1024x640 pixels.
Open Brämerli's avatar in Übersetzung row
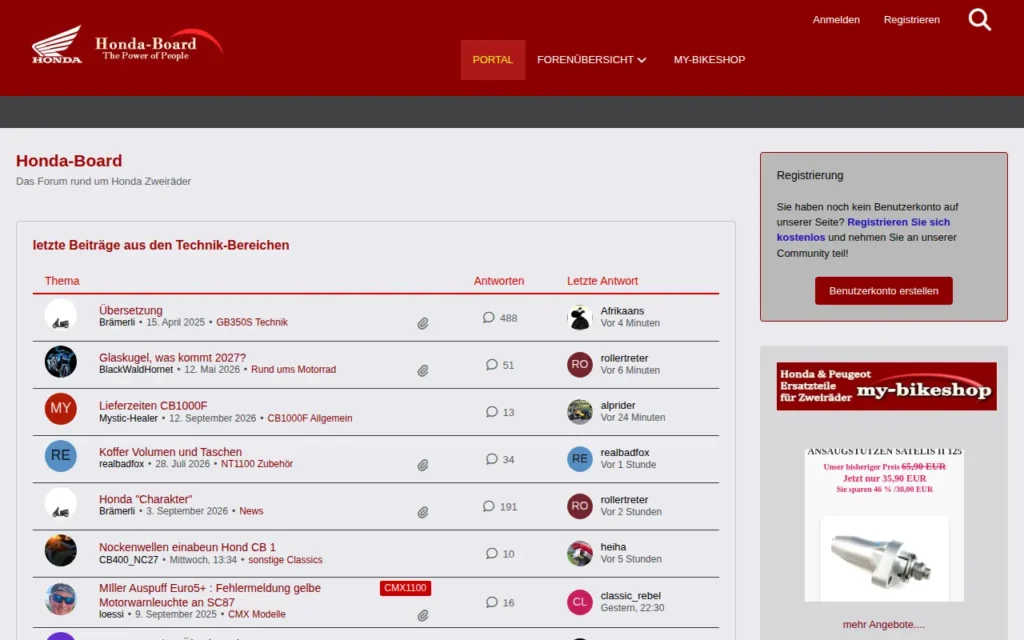point(61,315)
